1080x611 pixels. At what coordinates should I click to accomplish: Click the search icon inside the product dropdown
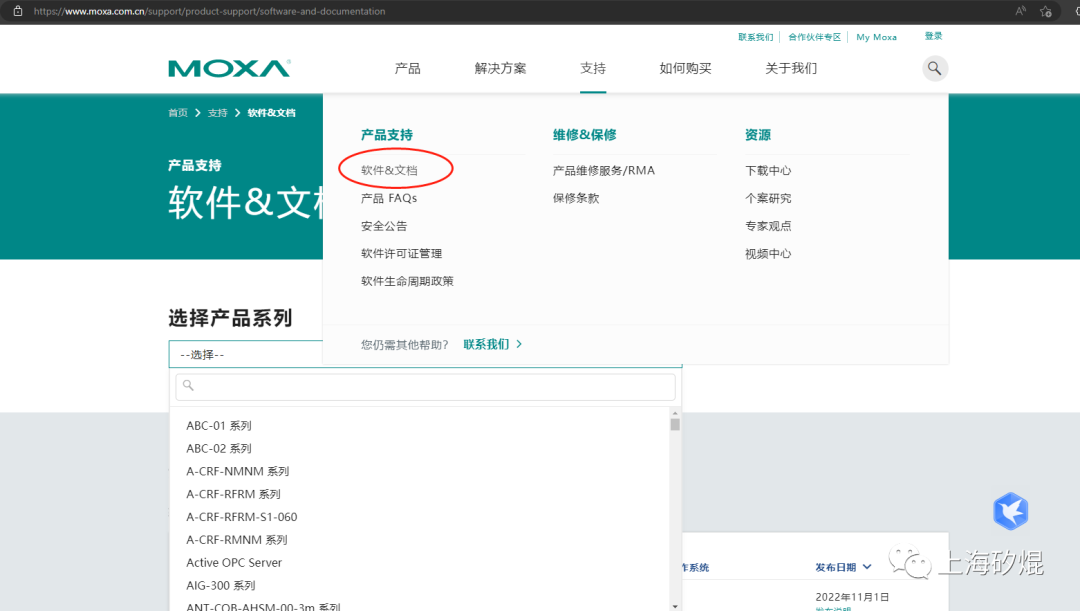187,385
